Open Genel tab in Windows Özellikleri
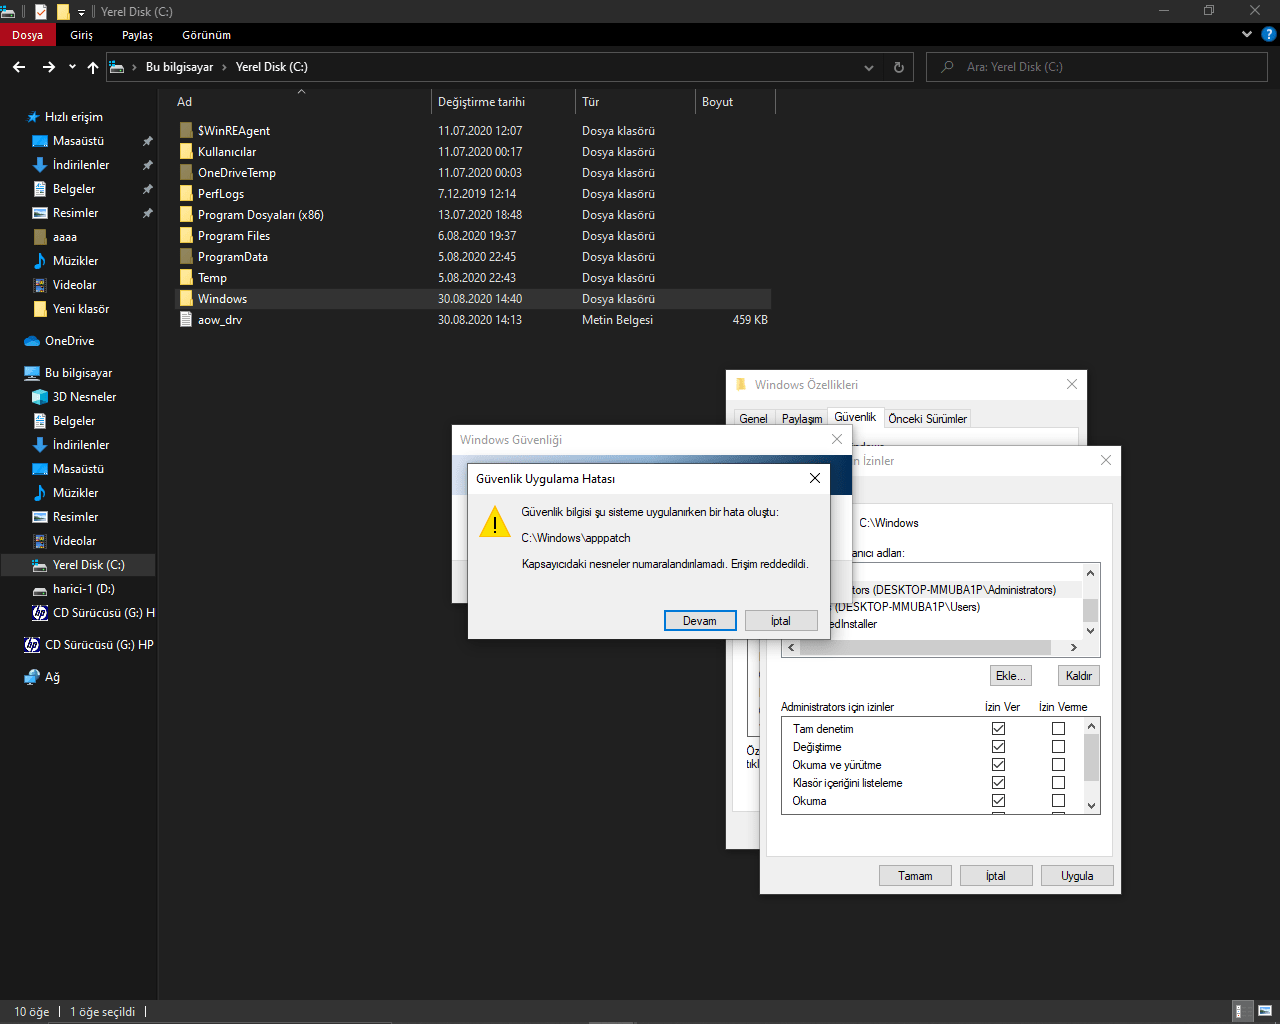The height and width of the screenshot is (1024, 1280). 754,419
